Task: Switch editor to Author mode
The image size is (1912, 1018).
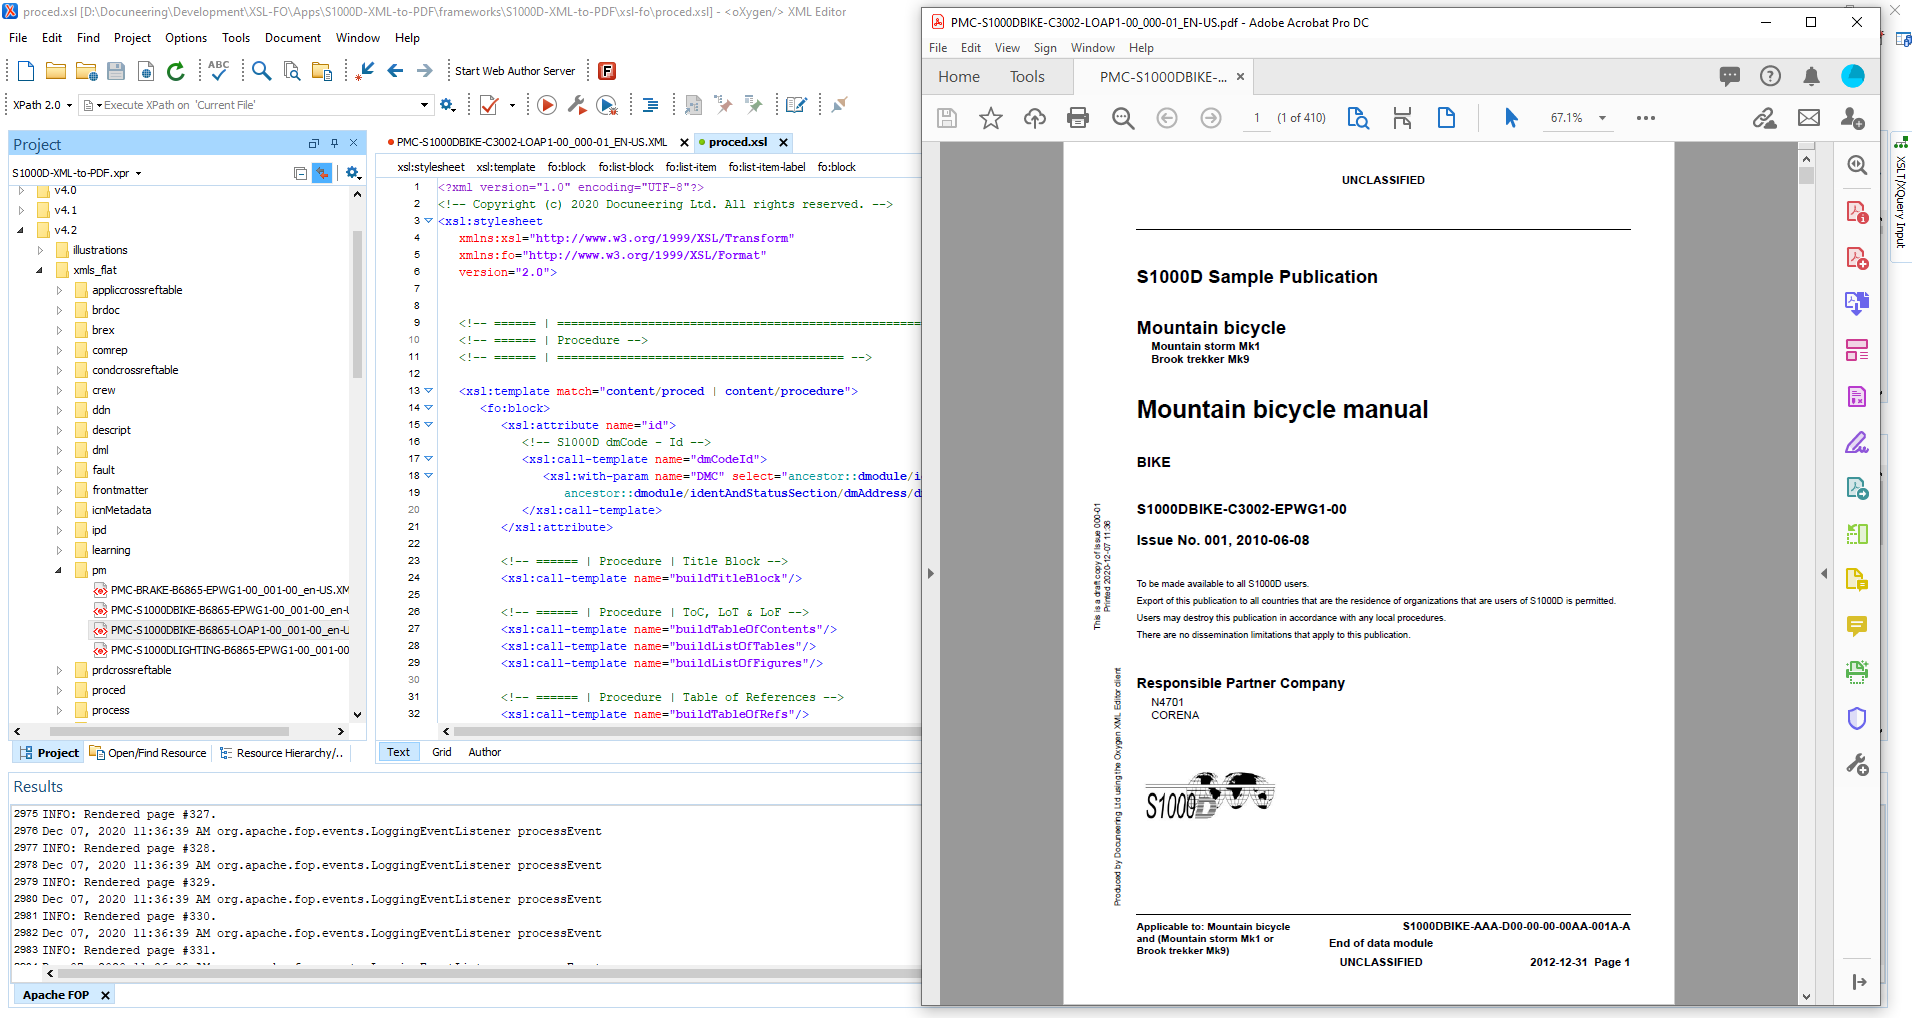Action: pyautogui.click(x=484, y=752)
